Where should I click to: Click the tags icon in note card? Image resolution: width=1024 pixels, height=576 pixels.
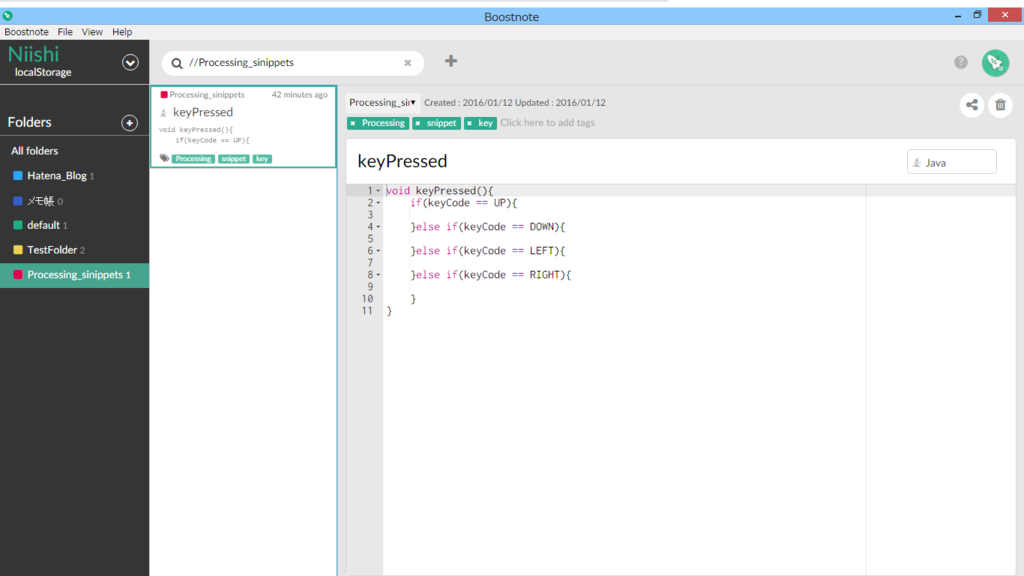click(165, 159)
